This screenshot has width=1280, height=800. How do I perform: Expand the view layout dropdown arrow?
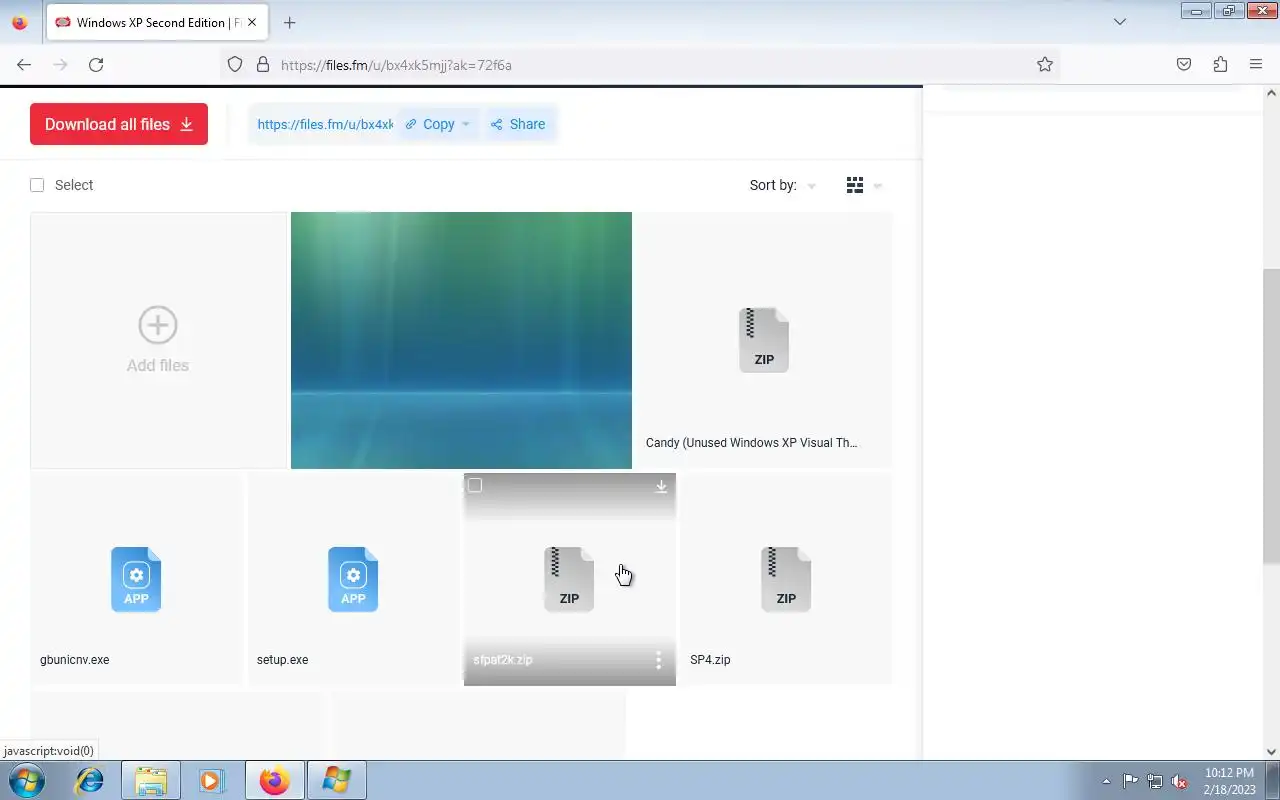click(878, 186)
